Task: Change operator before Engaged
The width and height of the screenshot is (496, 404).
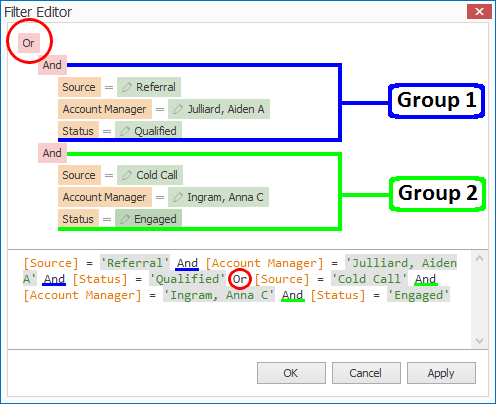Action: pos(107,219)
